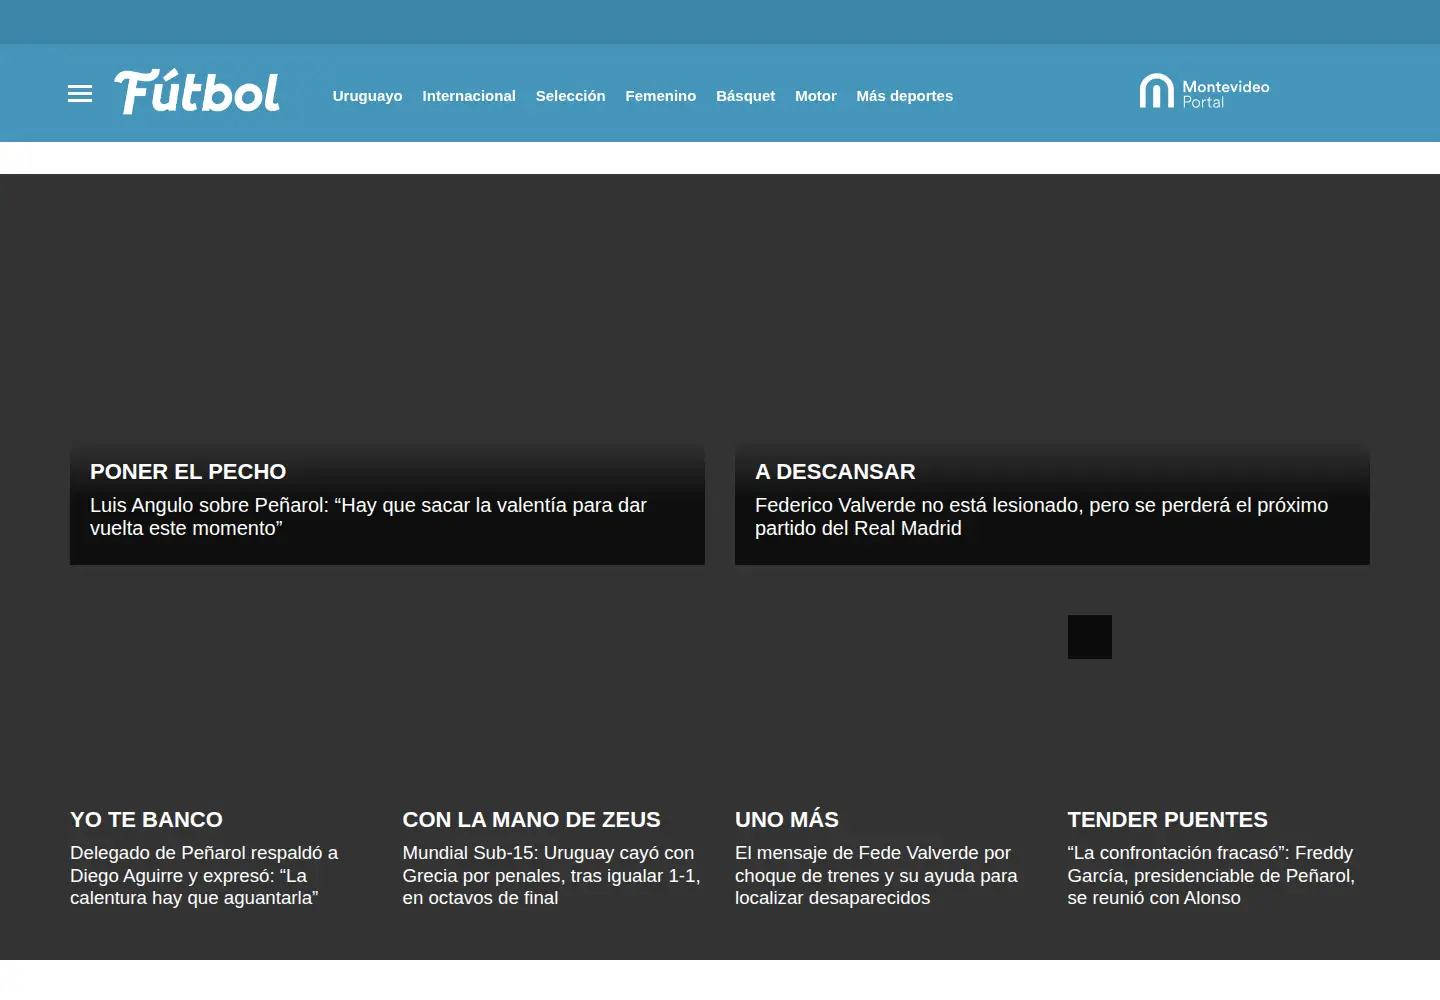
Task: Select the Selección nav item
Action: click(x=570, y=96)
